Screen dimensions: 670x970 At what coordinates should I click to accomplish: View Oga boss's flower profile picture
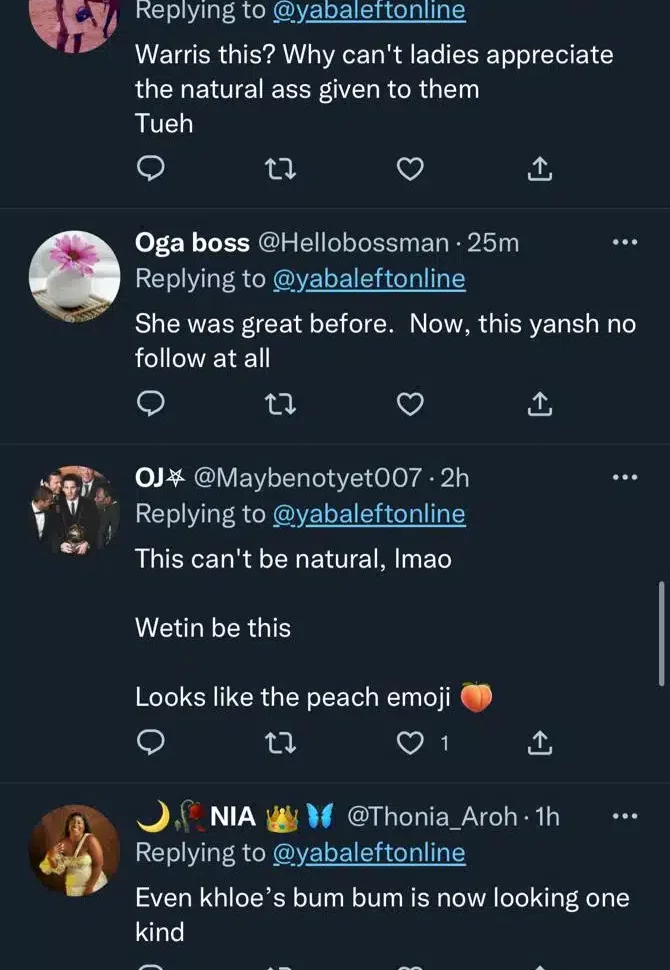74,276
